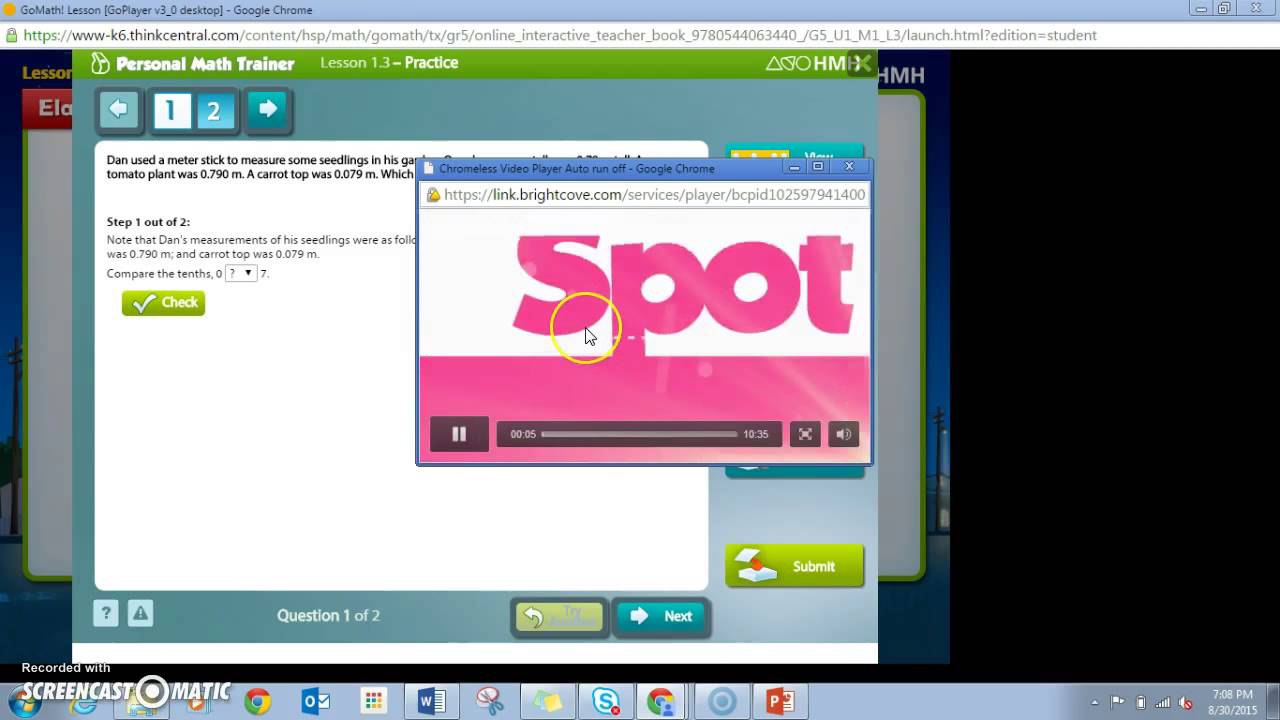The width and height of the screenshot is (1280, 720).
Task: Open the clock showing 7:08 PM
Action: [x=1231, y=702]
